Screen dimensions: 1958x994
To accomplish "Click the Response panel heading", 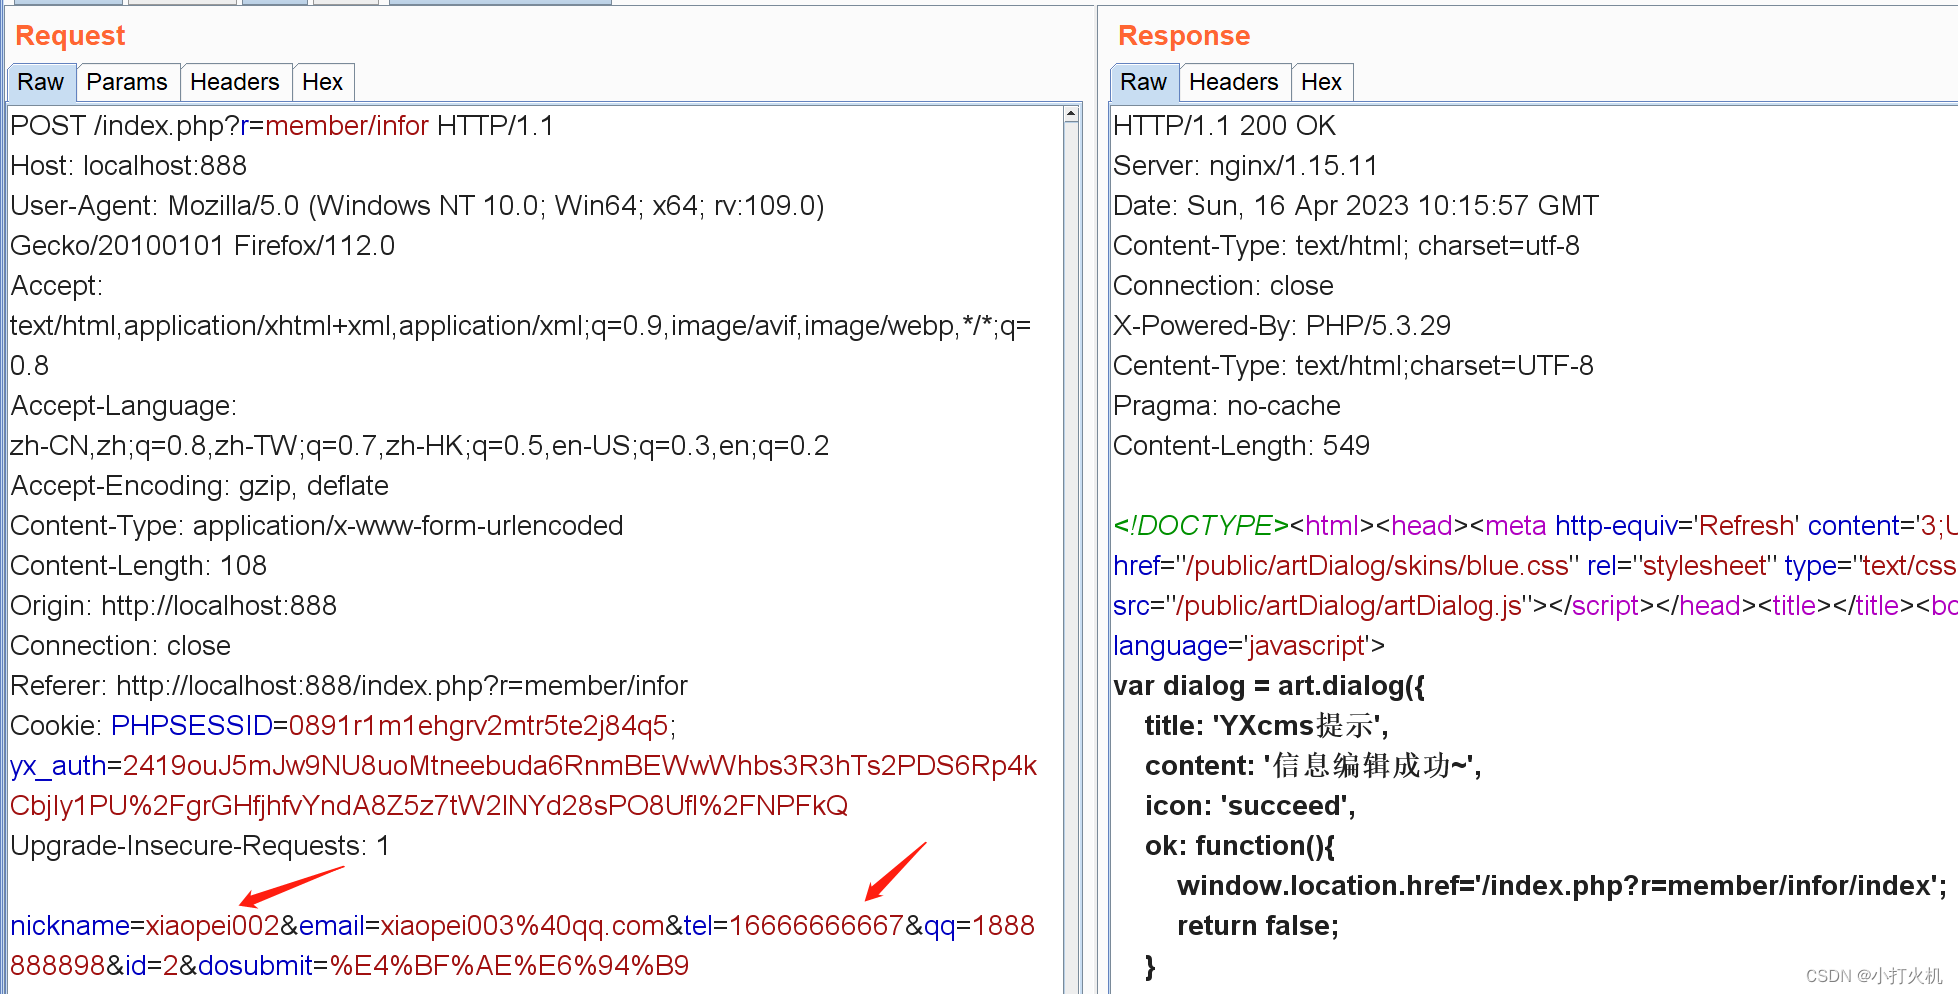I will coord(1183,35).
